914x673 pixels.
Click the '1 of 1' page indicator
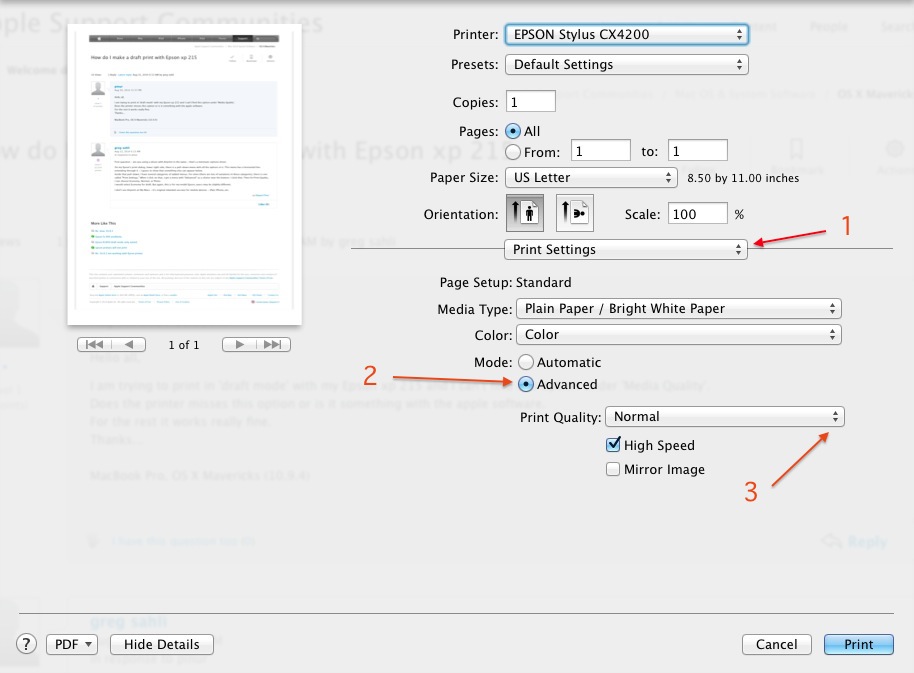click(184, 345)
